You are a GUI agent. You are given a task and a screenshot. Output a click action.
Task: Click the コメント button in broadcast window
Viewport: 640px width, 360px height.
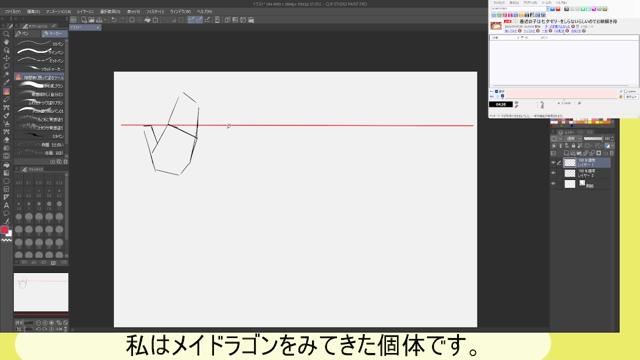tap(631, 97)
